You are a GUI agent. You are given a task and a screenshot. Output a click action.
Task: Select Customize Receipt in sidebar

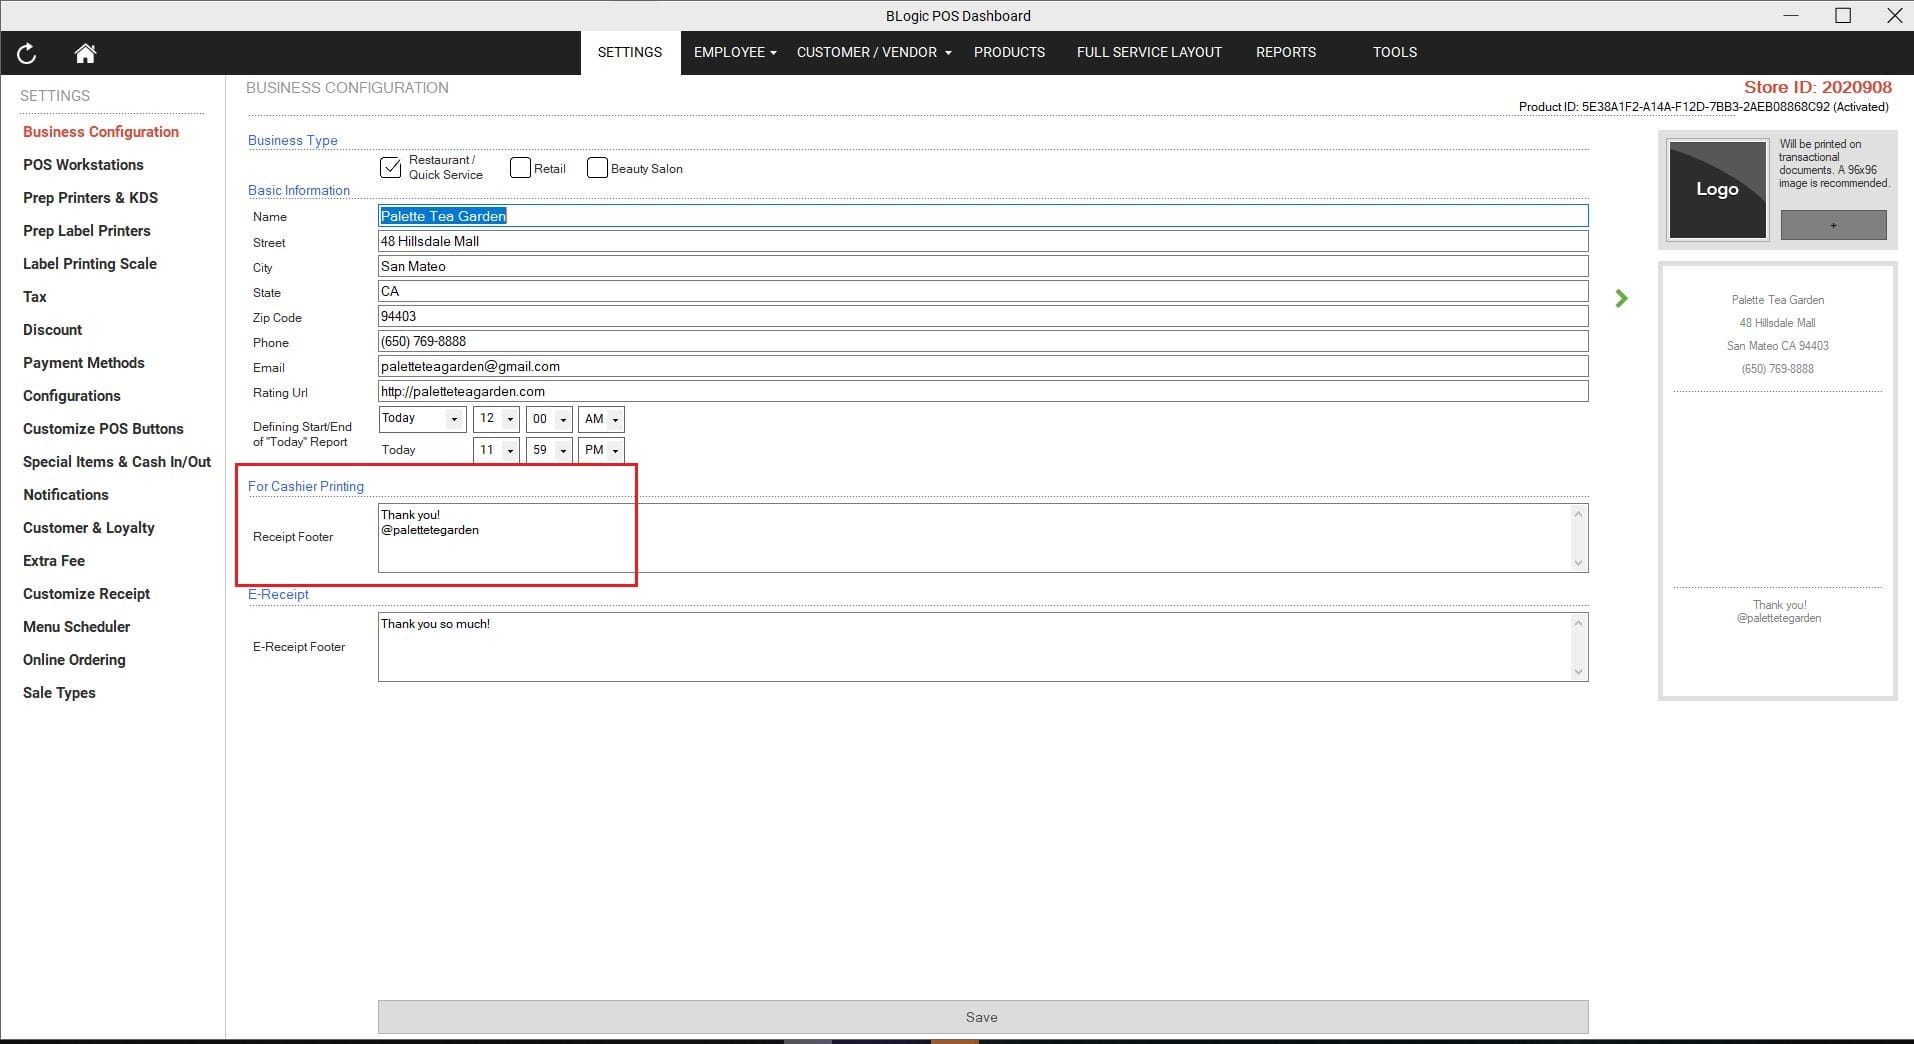click(x=87, y=594)
